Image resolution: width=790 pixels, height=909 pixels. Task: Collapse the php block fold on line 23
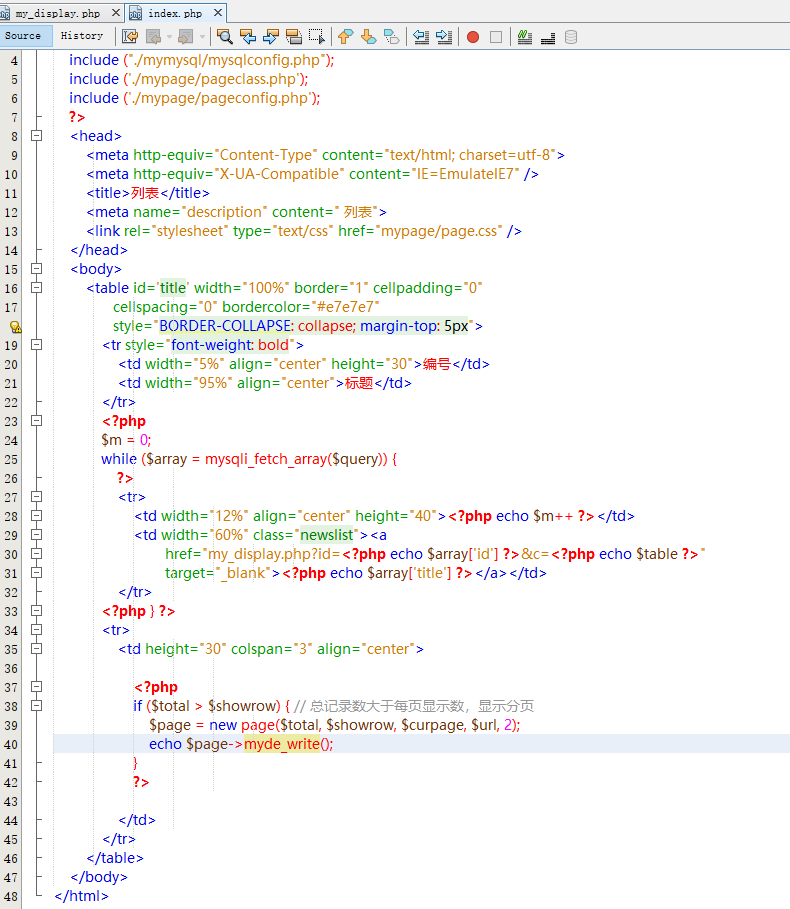click(x=37, y=421)
